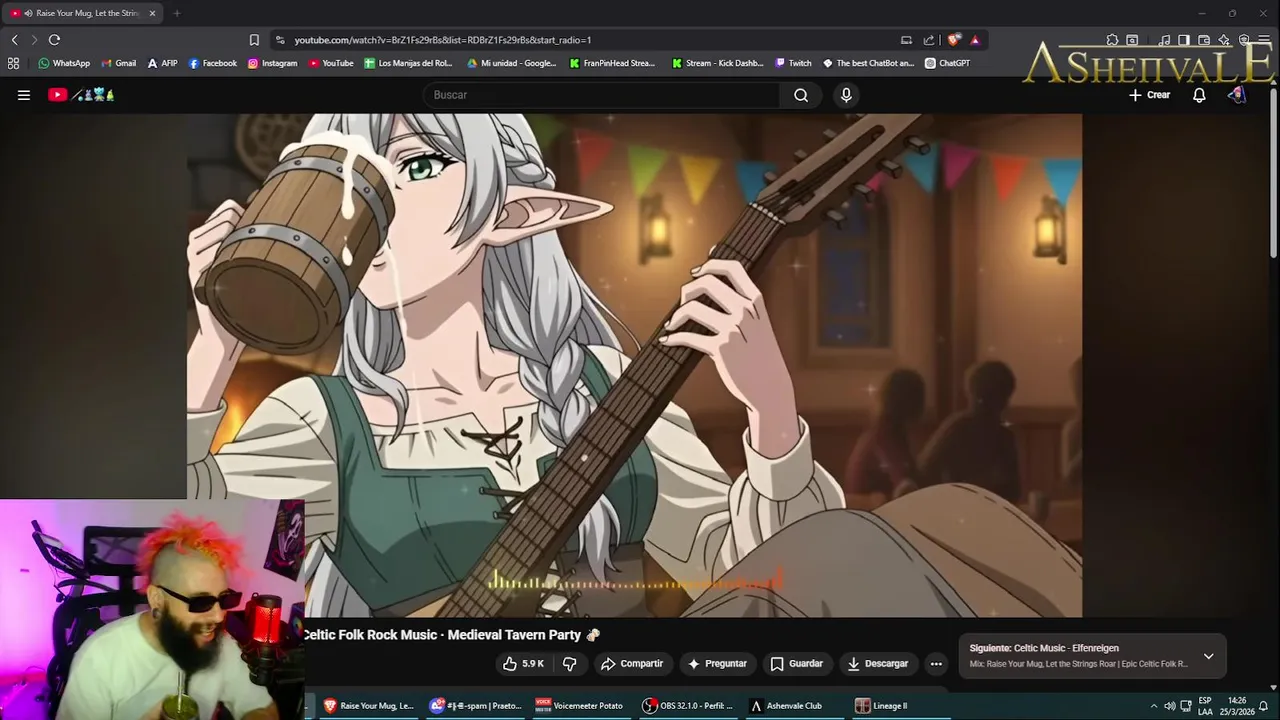Viewport: 1280px width, 720px height.
Task: Click the Brave Rewards triangle icon
Action: (x=975, y=40)
